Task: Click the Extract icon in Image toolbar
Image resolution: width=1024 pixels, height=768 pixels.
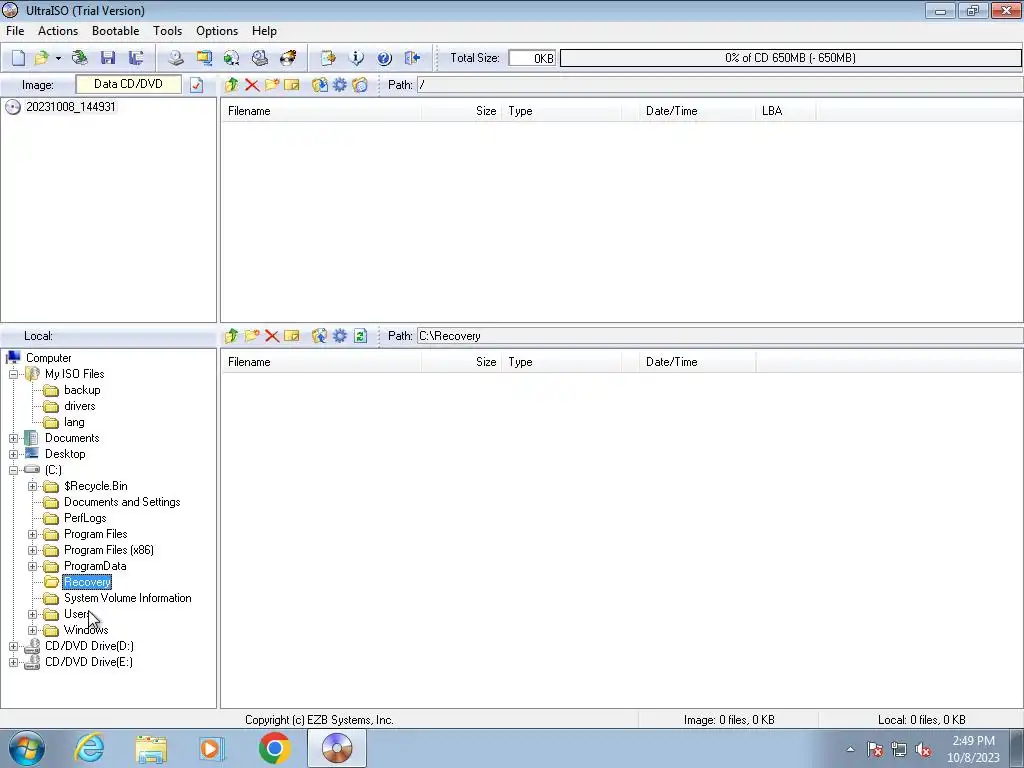Action: 319,85
